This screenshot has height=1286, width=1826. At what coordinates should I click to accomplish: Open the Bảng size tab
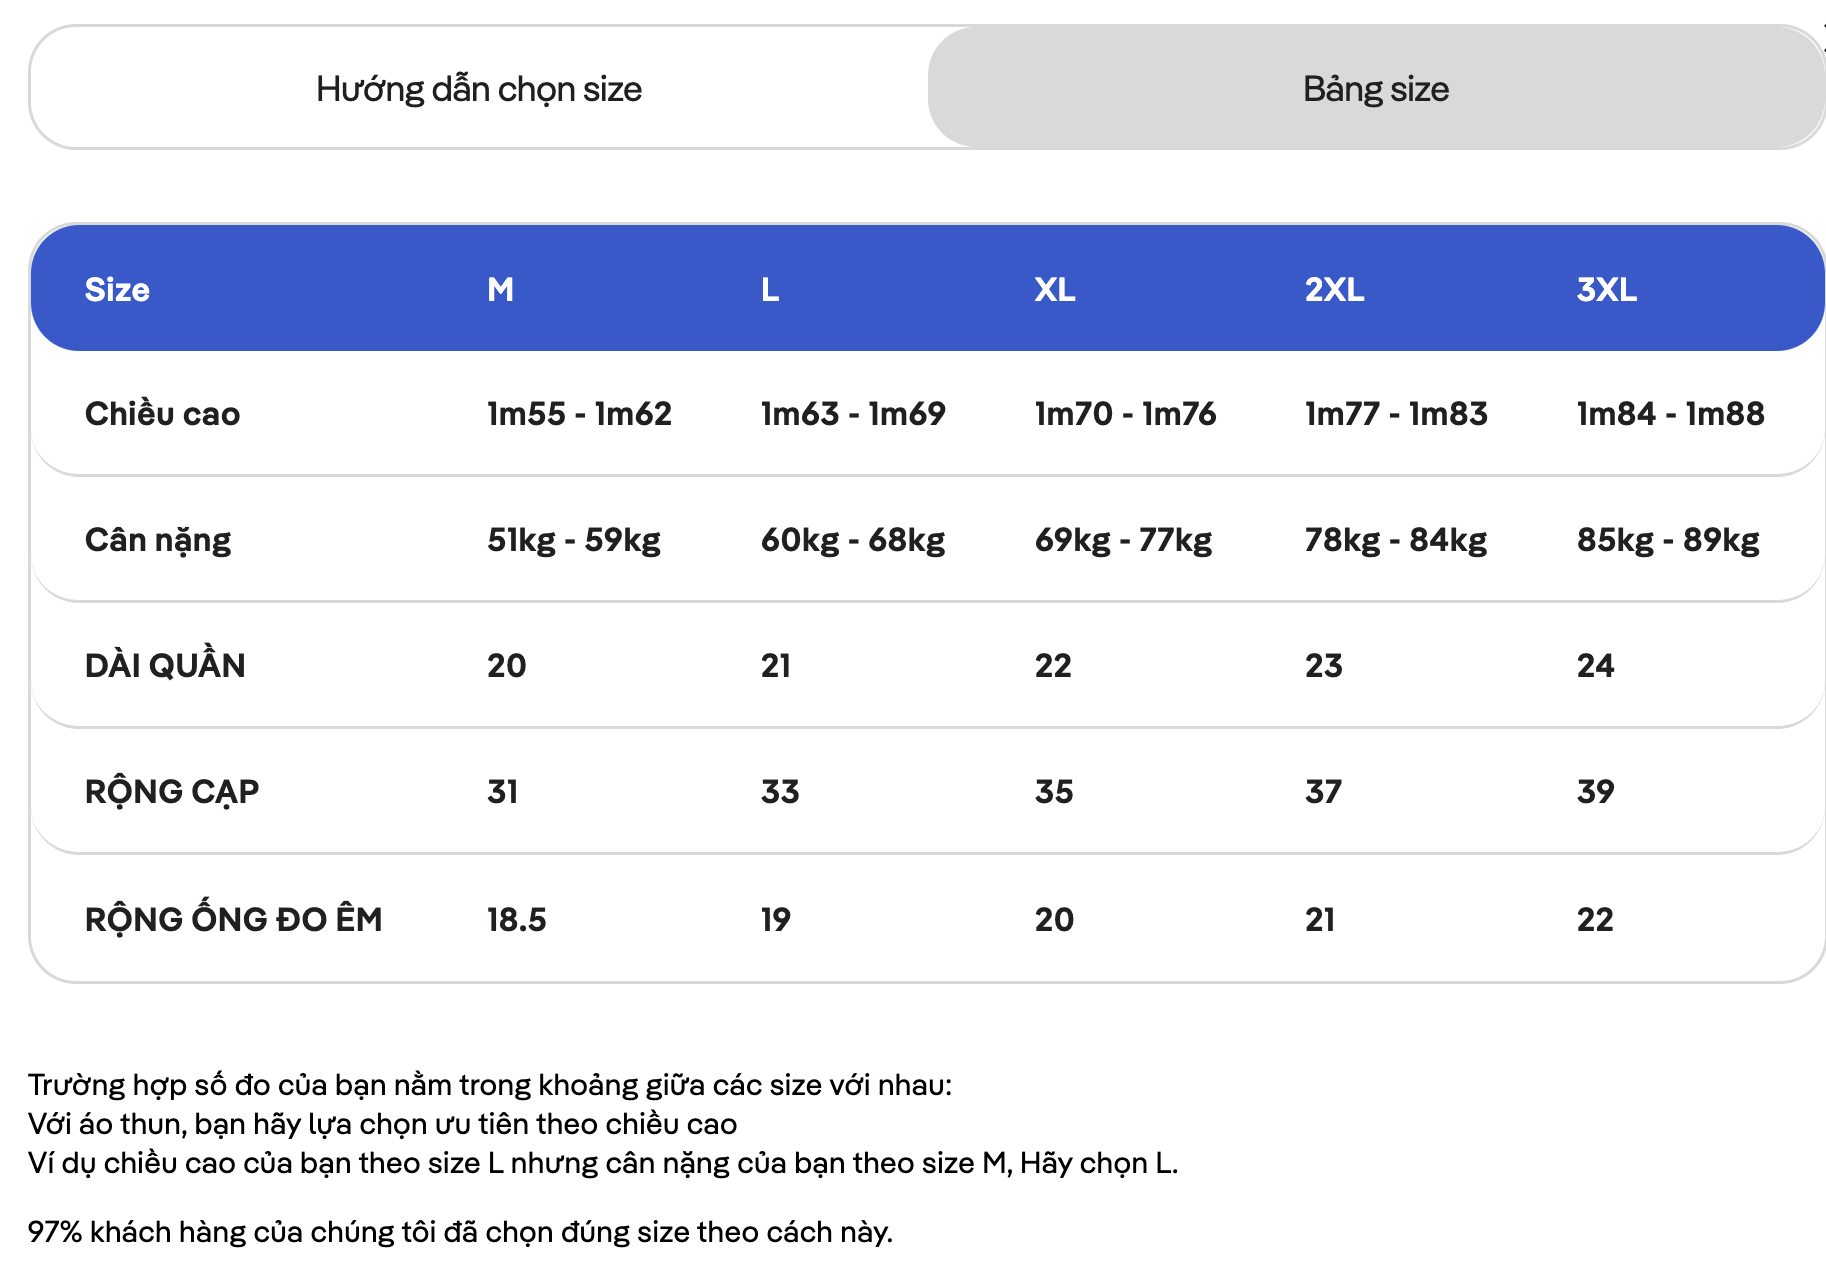(1376, 88)
